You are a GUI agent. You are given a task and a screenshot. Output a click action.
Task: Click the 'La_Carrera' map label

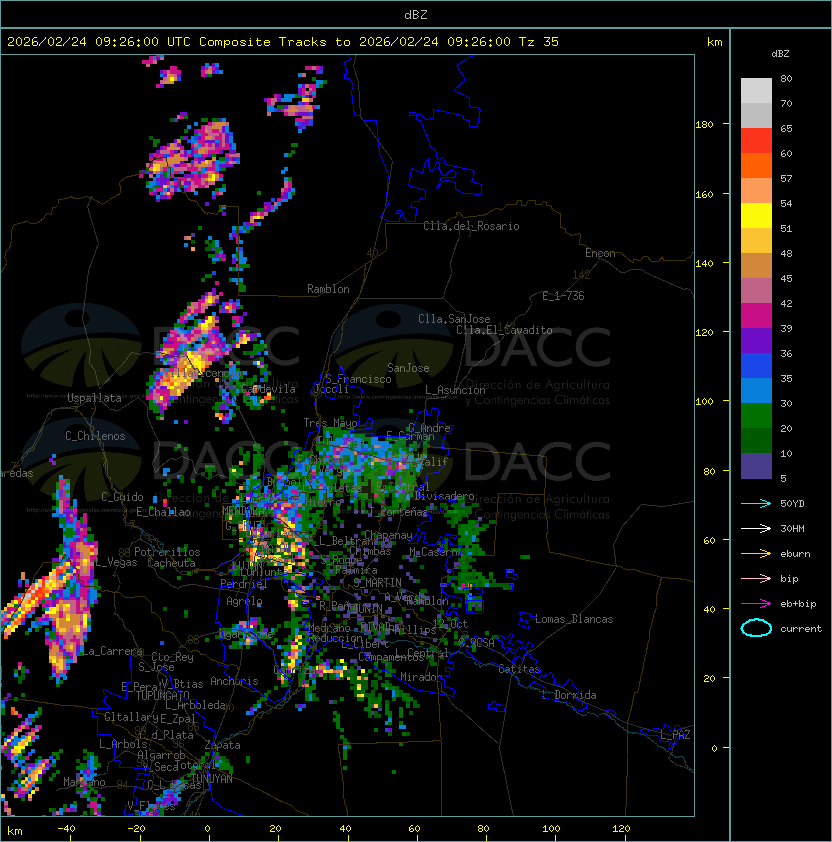[x=112, y=651]
